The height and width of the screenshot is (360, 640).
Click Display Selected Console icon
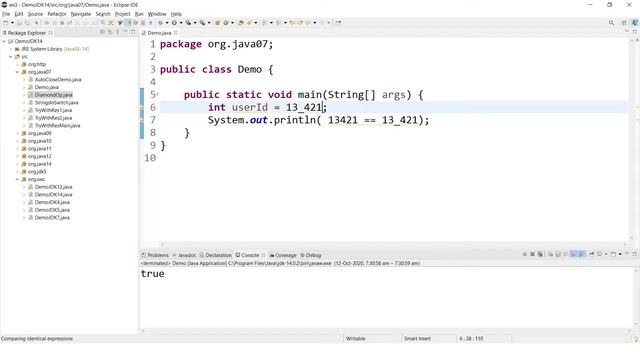pos(600,254)
